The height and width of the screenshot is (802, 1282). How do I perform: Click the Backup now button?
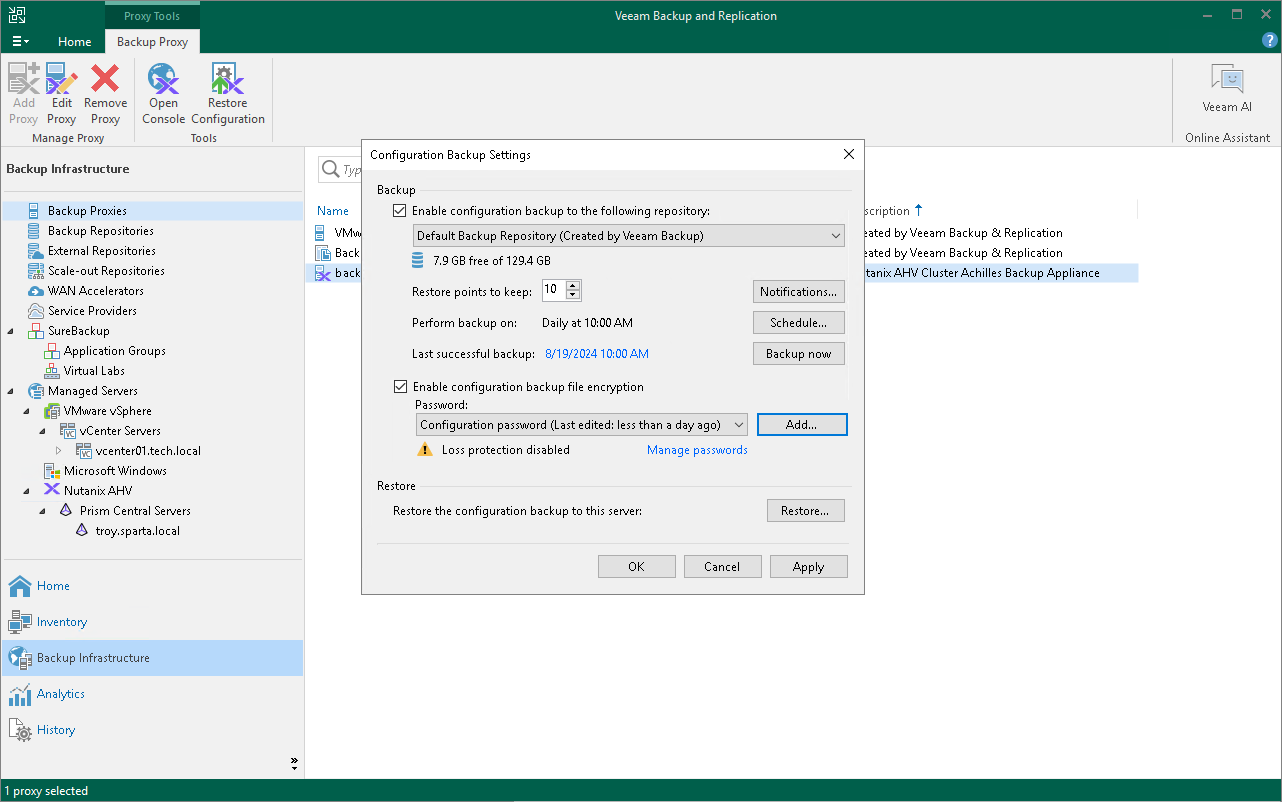(x=799, y=354)
